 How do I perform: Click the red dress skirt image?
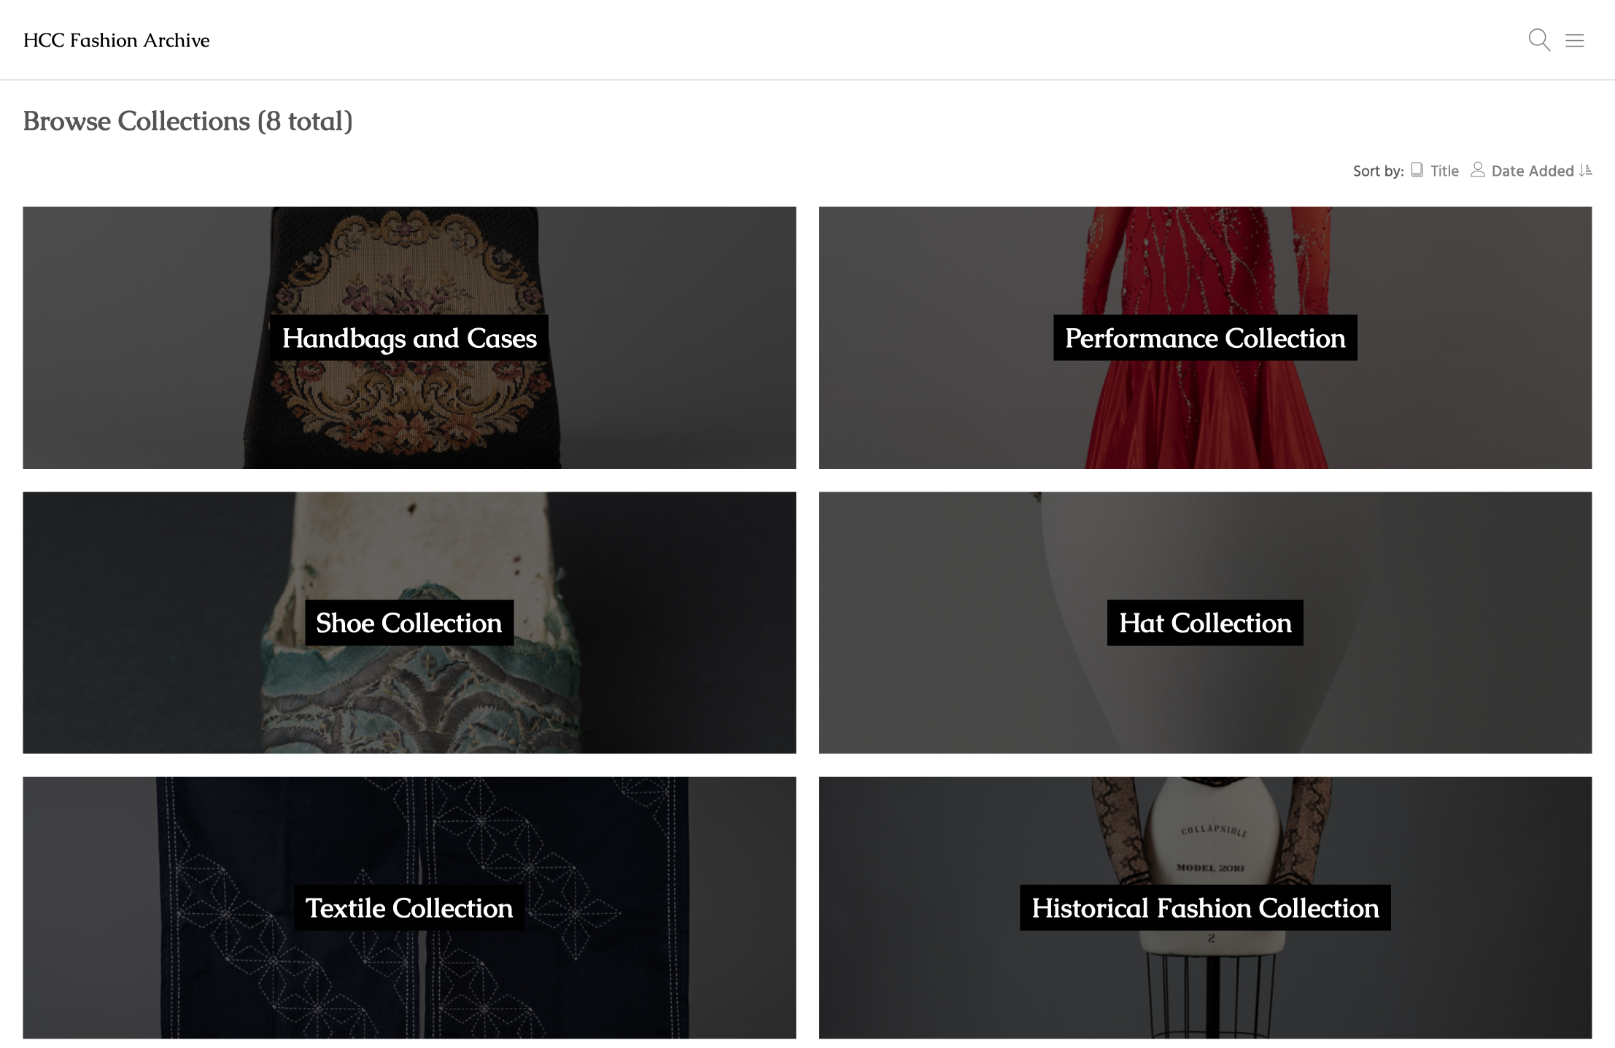(1205, 420)
